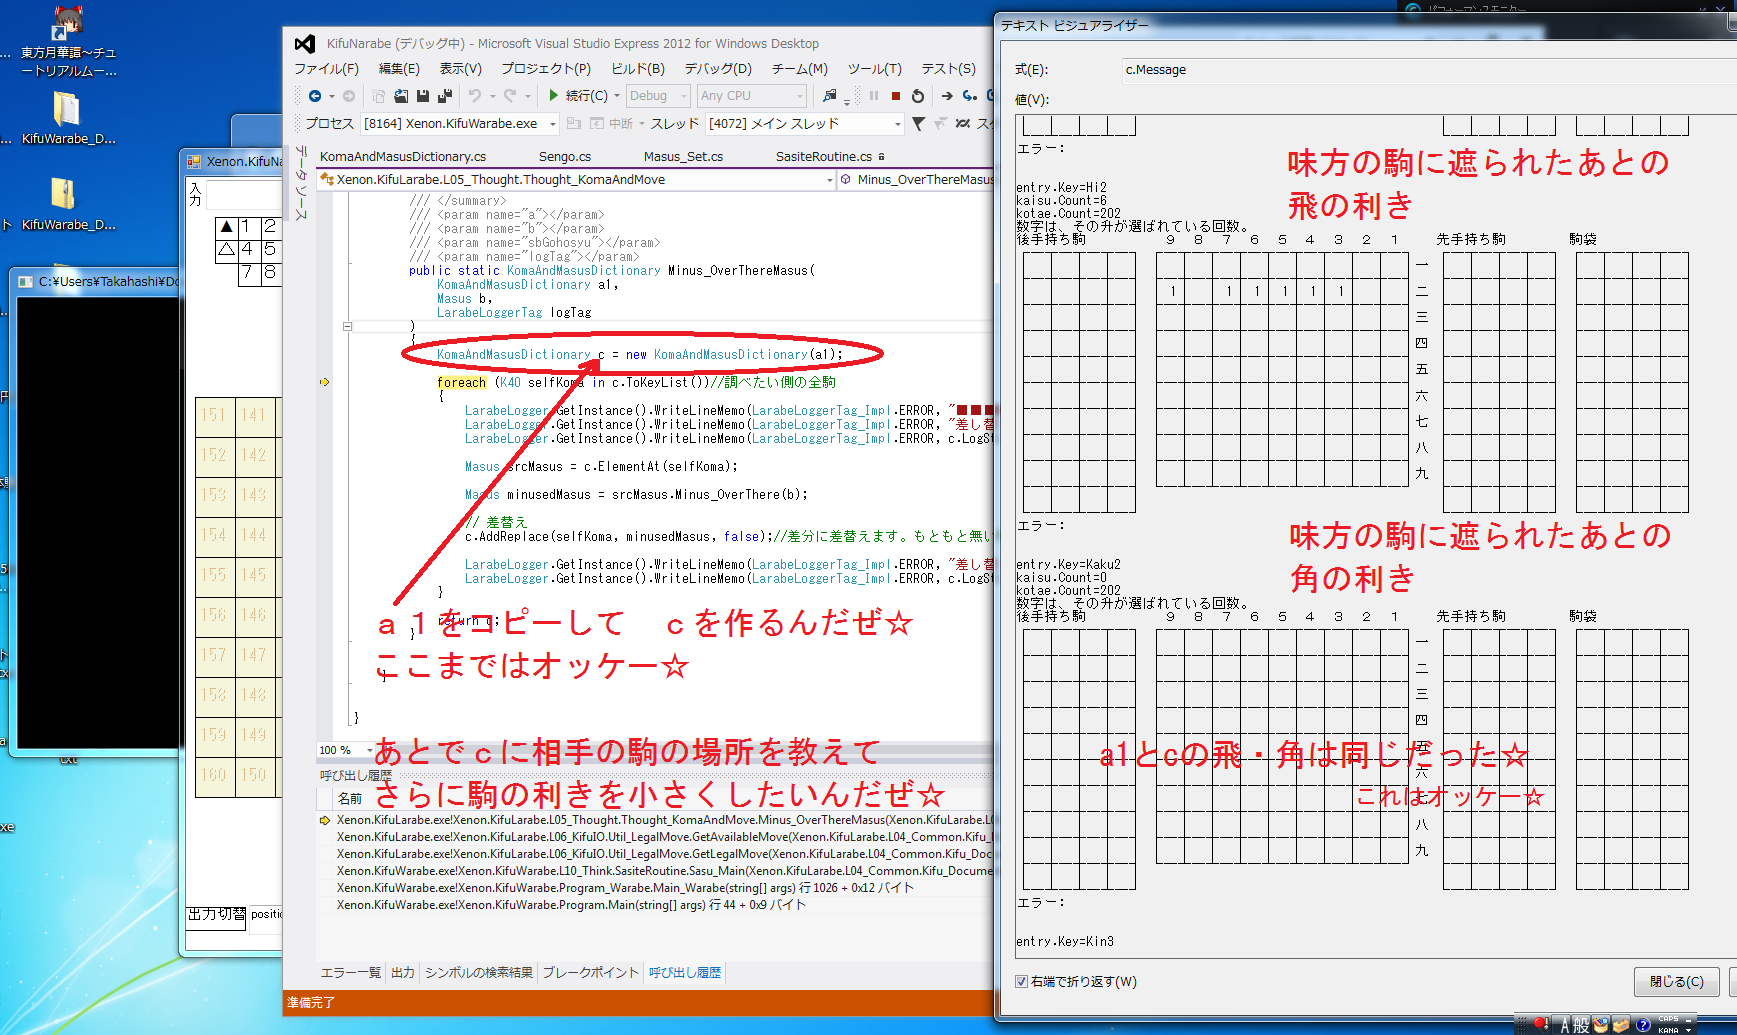Open the ファイル(F) menu
Viewport: 1737px width, 1035px height.
click(326, 69)
